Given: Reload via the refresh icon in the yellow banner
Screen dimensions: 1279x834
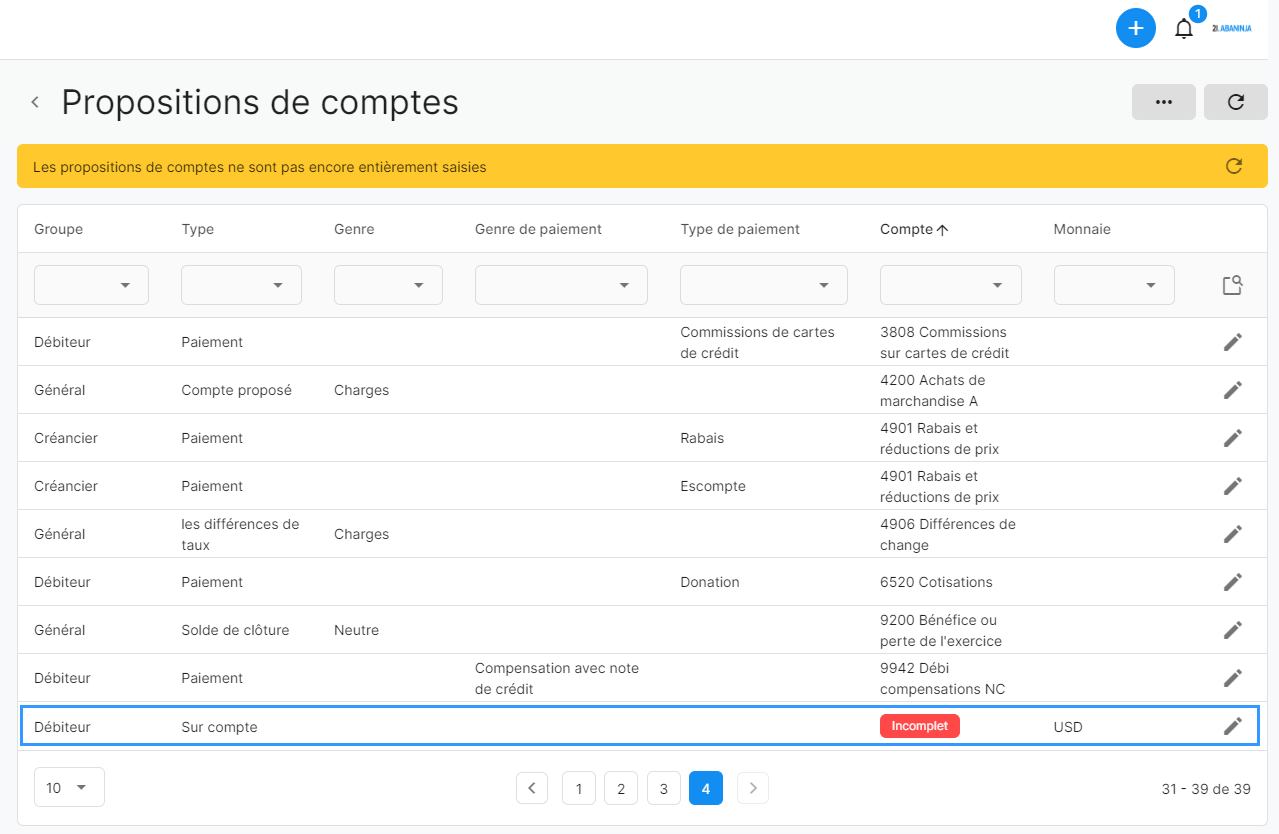Looking at the screenshot, I should [1233, 166].
